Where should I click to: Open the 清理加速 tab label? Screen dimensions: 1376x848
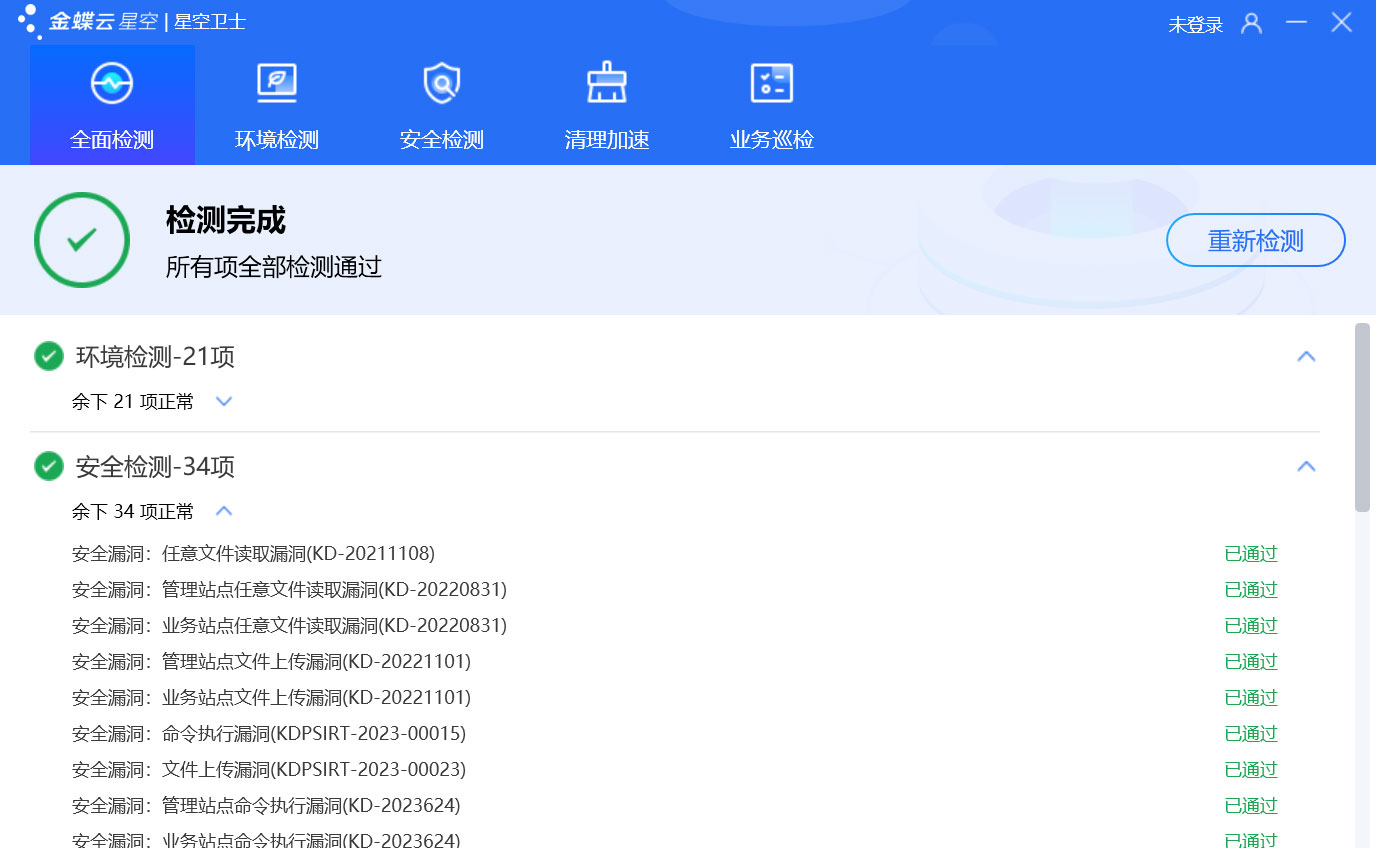[x=606, y=140]
